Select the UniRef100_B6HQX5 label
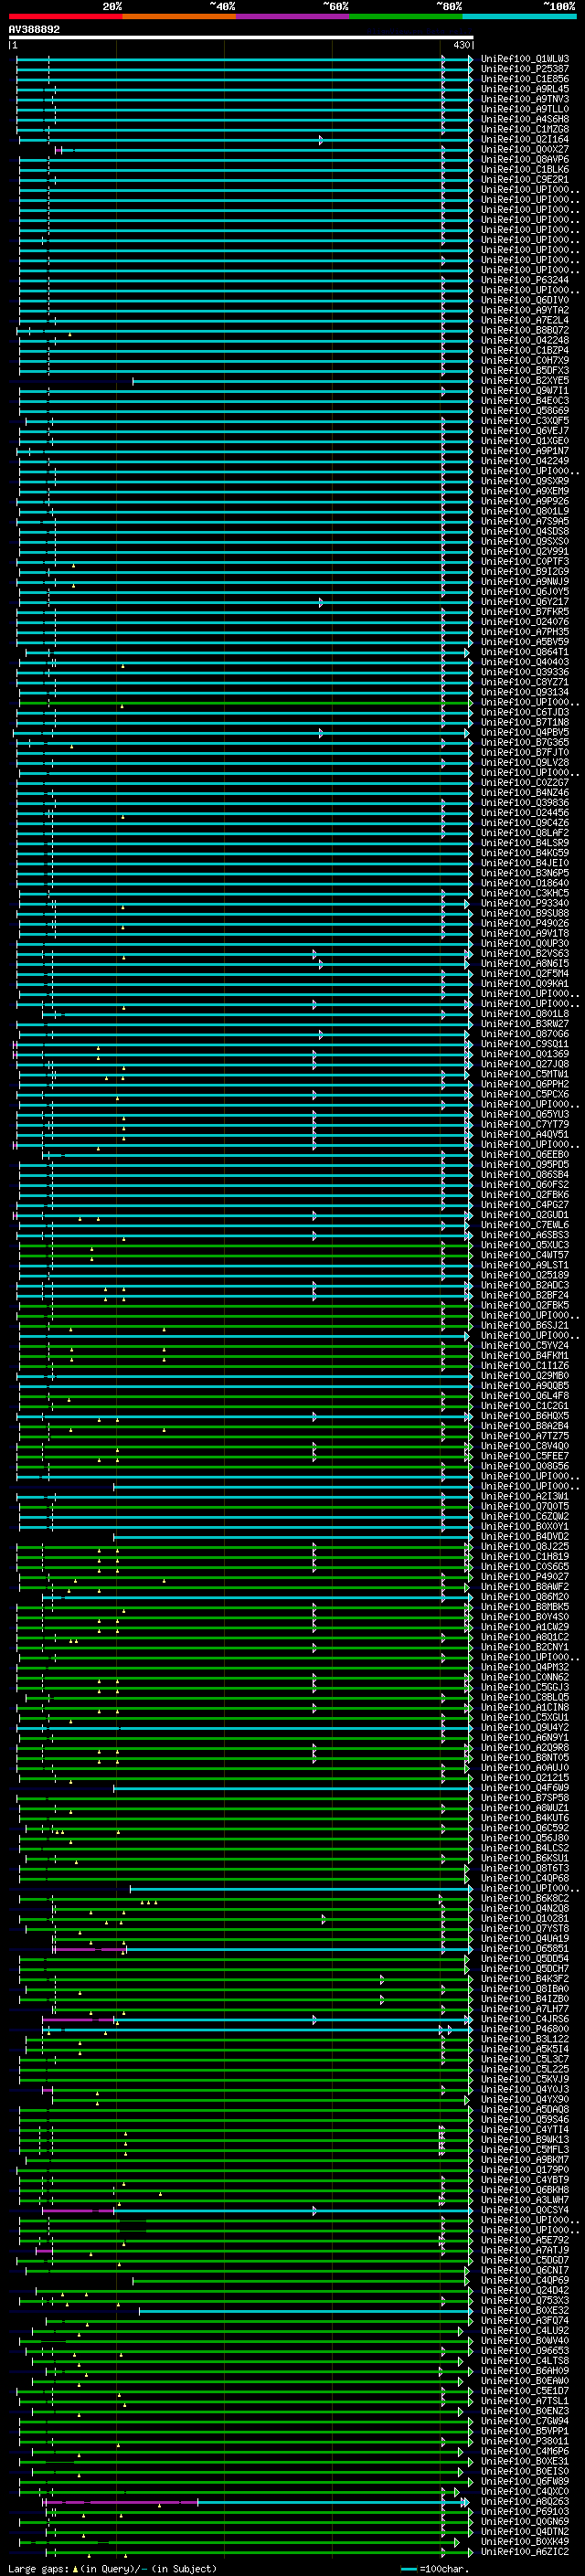This screenshot has height=2576, width=585. [524, 1416]
